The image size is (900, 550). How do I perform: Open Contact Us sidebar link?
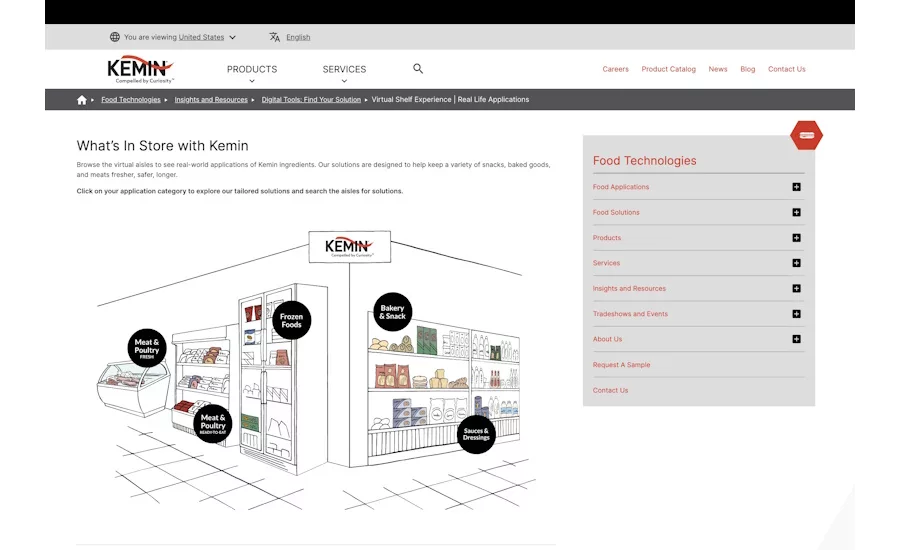point(611,390)
